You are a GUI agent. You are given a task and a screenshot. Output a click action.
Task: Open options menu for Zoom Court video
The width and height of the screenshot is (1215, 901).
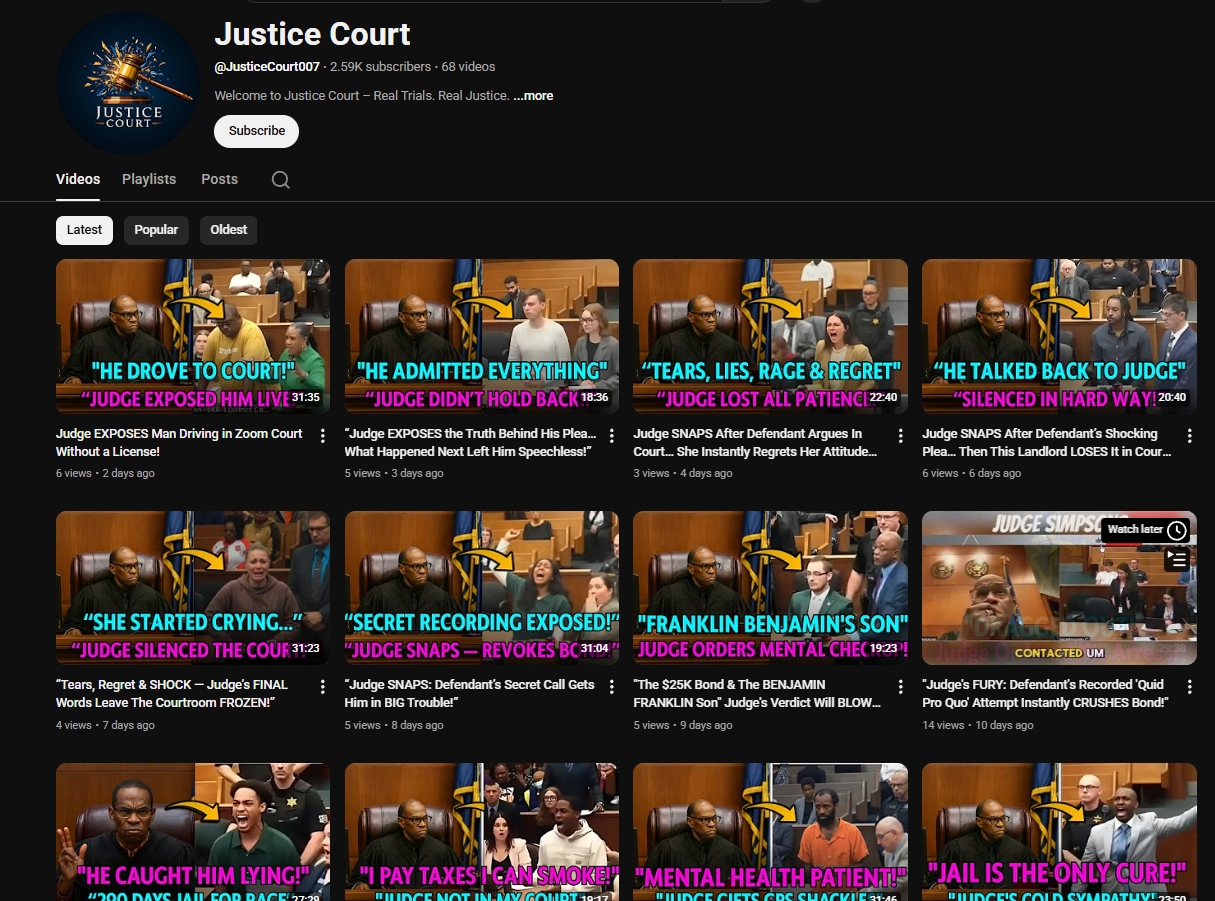[x=322, y=436]
